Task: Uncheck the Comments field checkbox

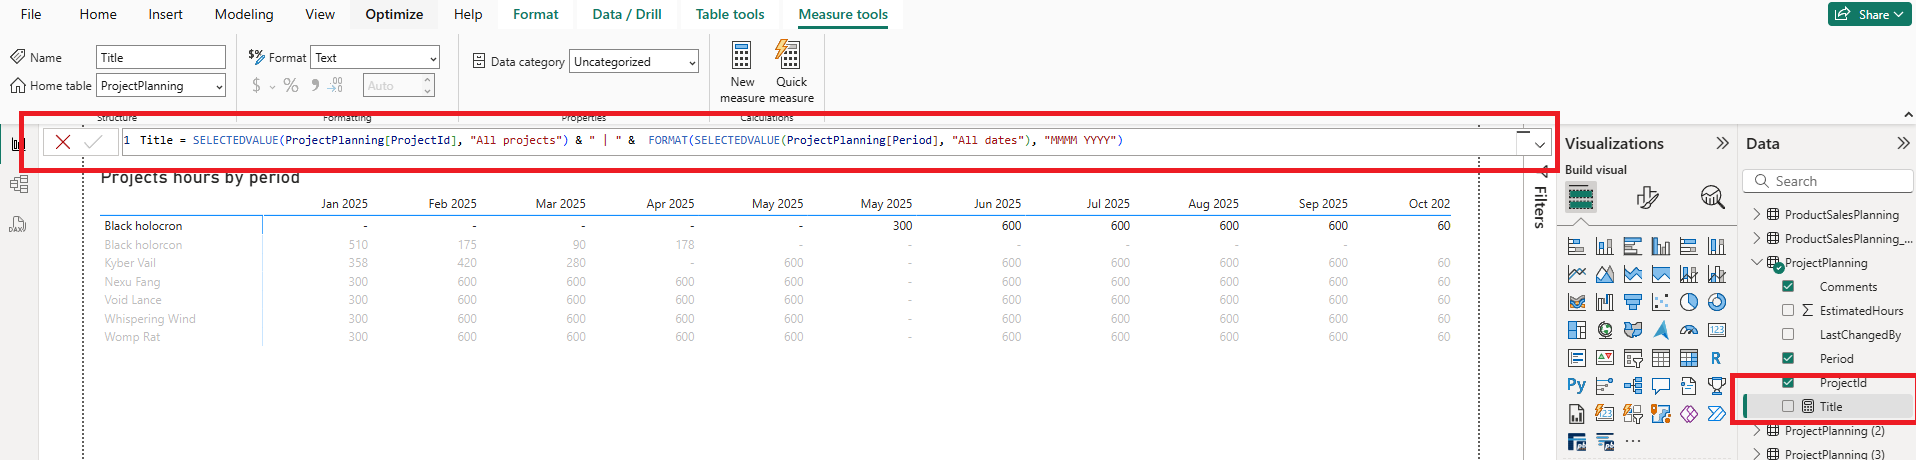Action: click(x=1788, y=287)
